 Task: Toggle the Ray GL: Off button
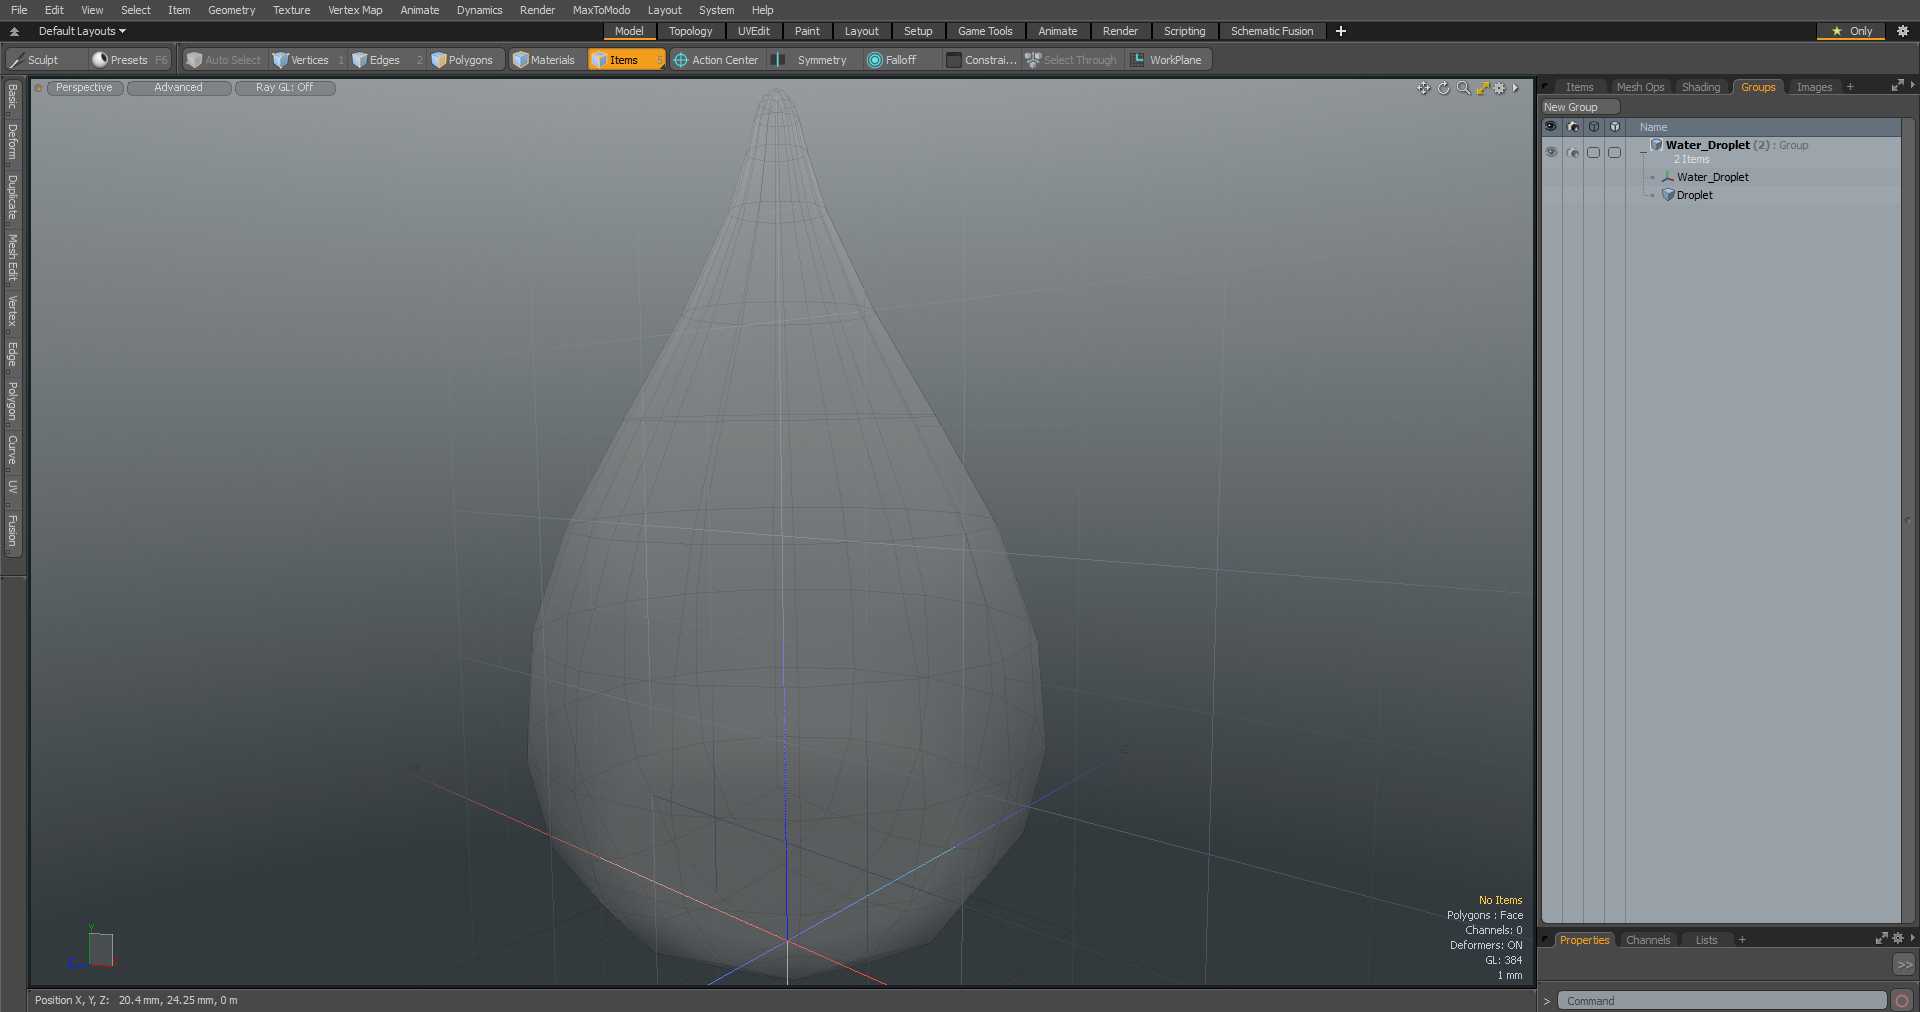point(285,88)
